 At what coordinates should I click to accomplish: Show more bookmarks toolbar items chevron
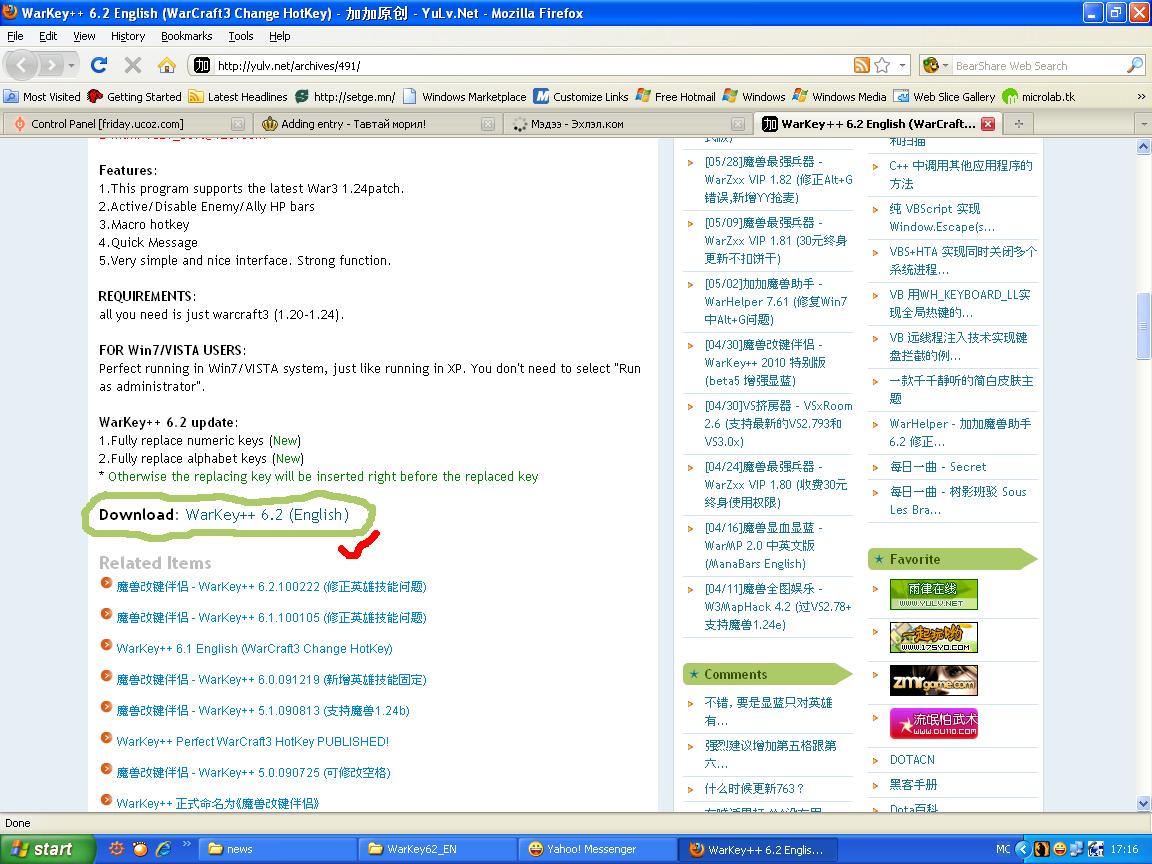tap(1141, 96)
